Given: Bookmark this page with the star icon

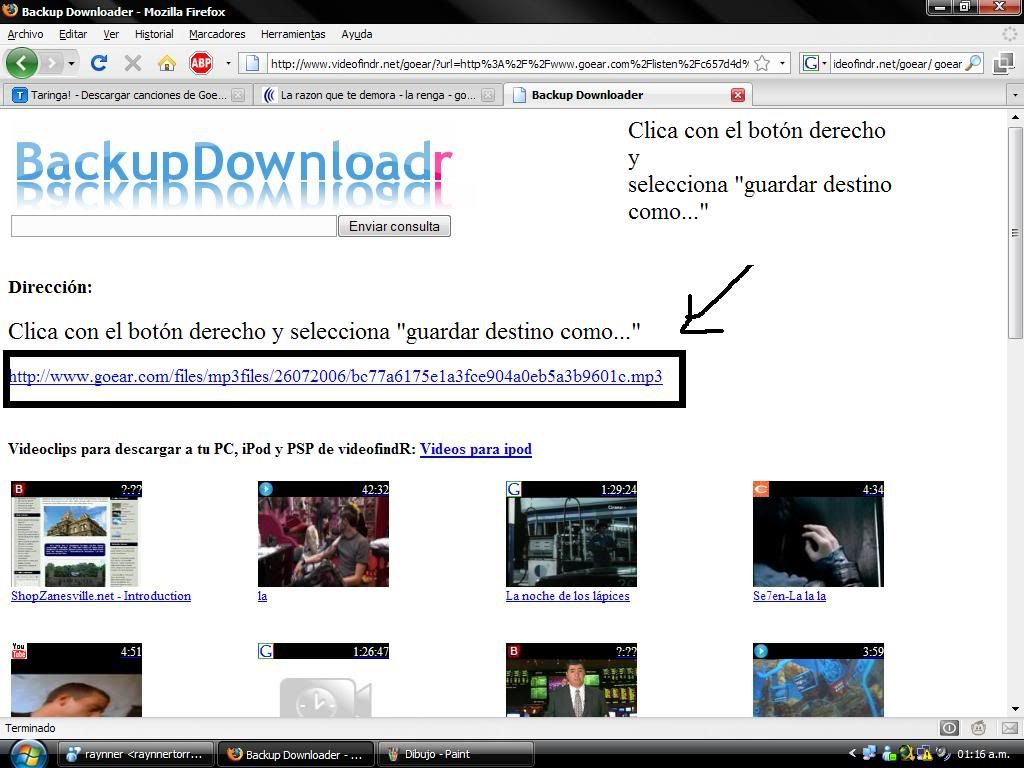Looking at the screenshot, I should [x=762, y=63].
